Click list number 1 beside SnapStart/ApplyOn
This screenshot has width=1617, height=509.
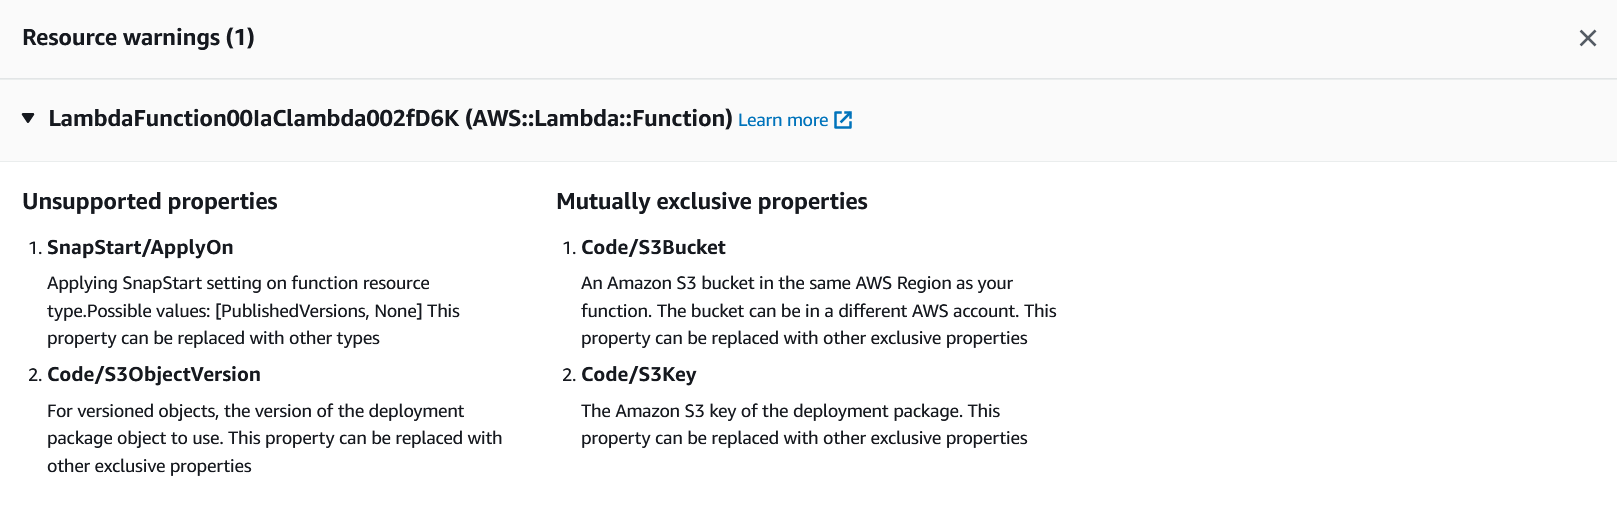click(35, 248)
